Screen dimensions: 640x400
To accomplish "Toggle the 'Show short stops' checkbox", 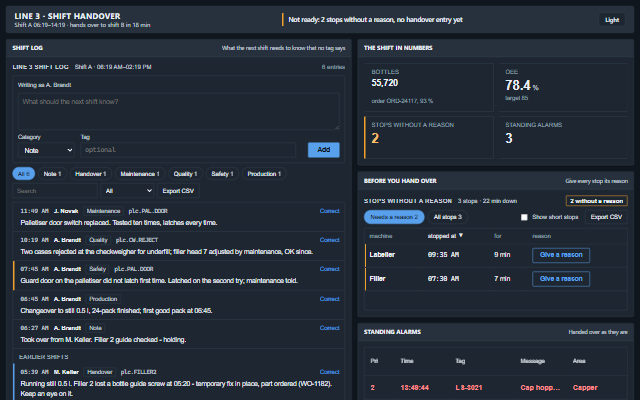I will coord(524,217).
